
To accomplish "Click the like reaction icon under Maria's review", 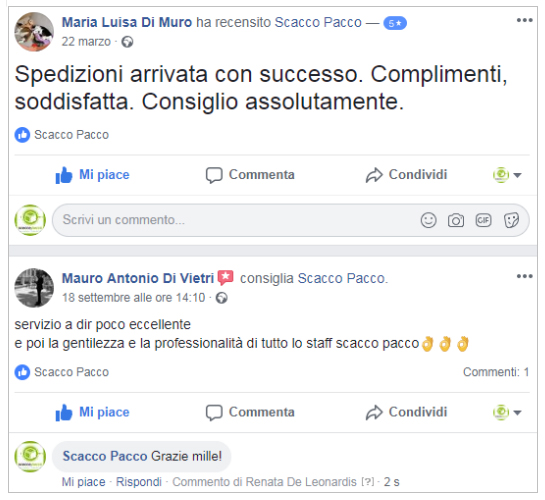I will point(22,135).
